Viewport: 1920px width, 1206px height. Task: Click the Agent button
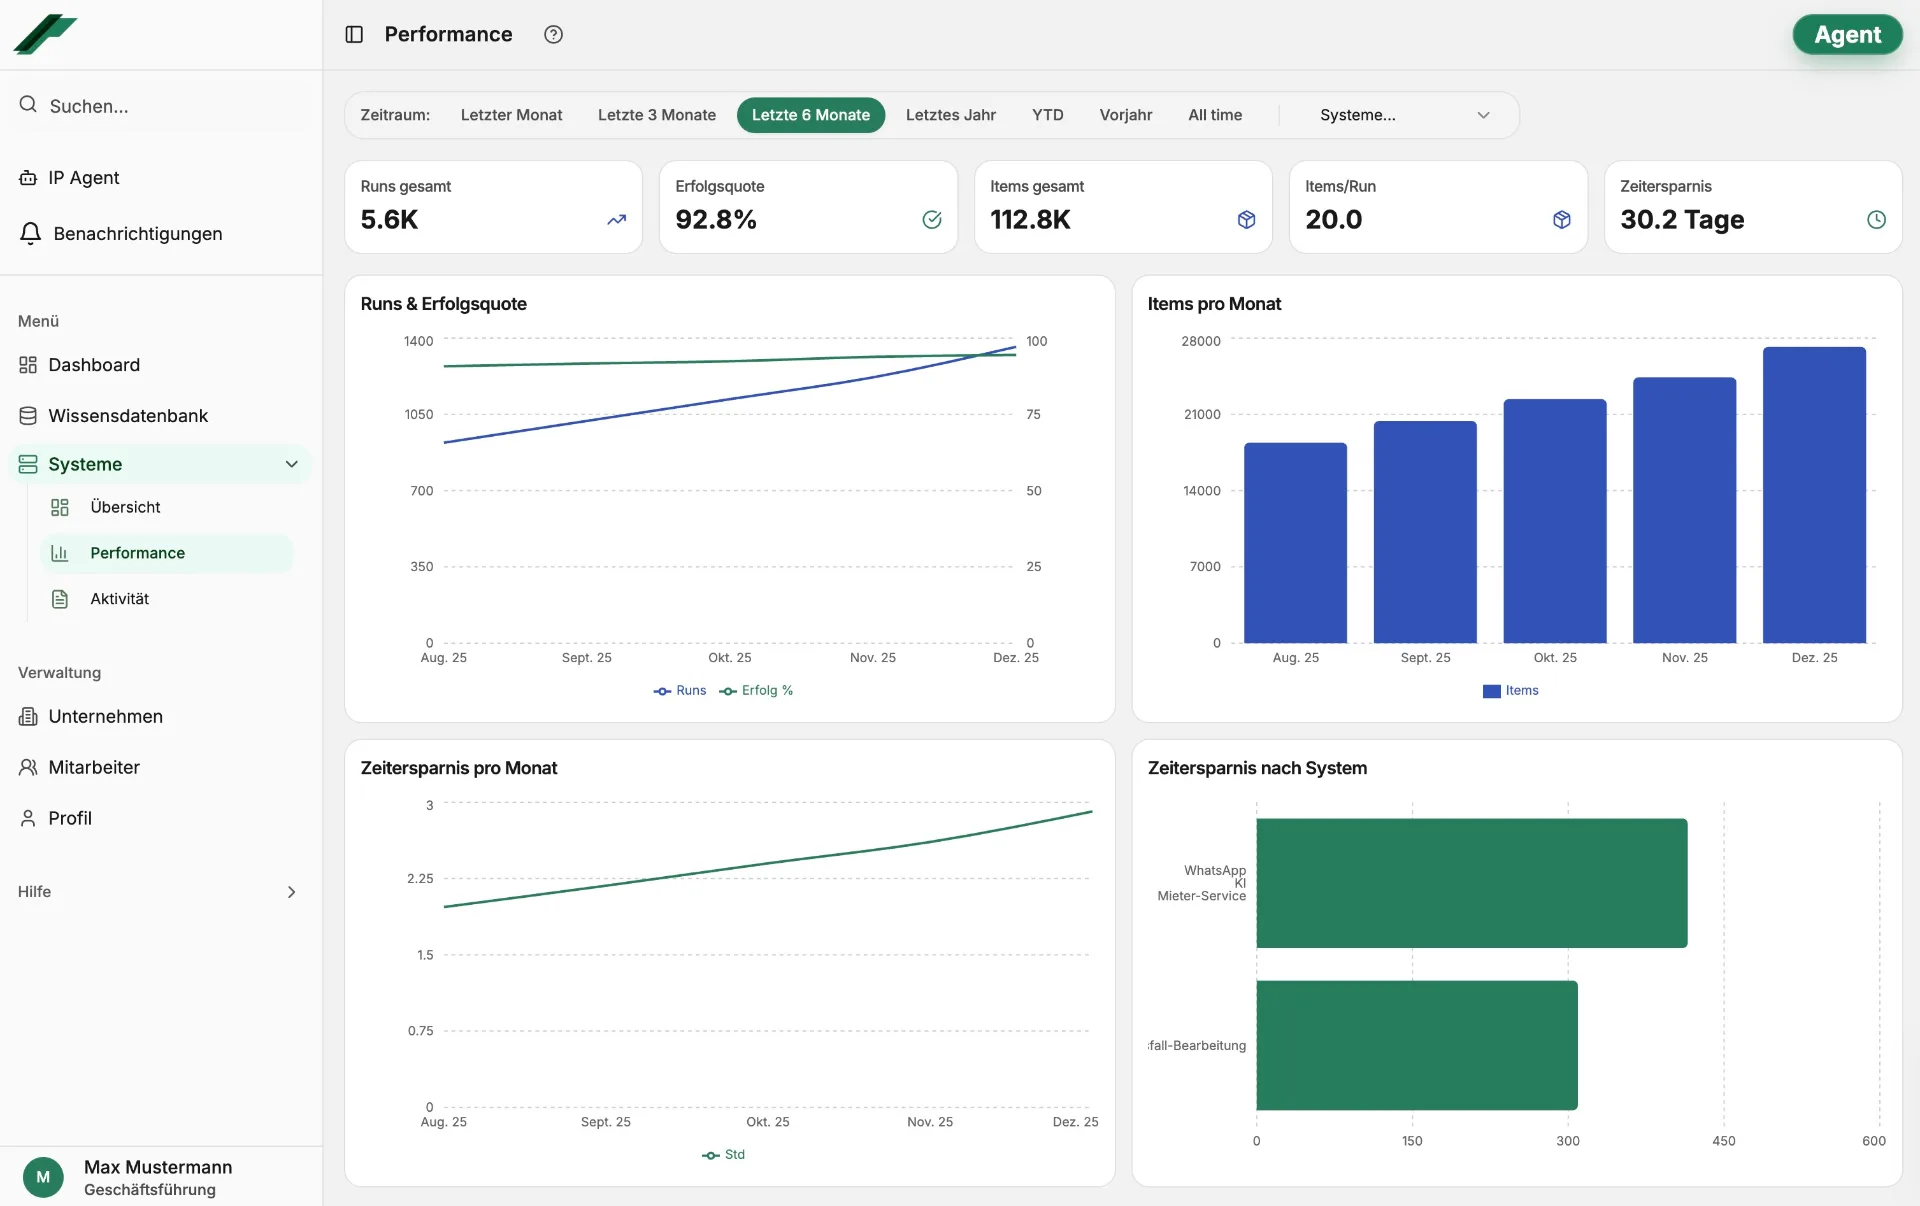coord(1847,34)
